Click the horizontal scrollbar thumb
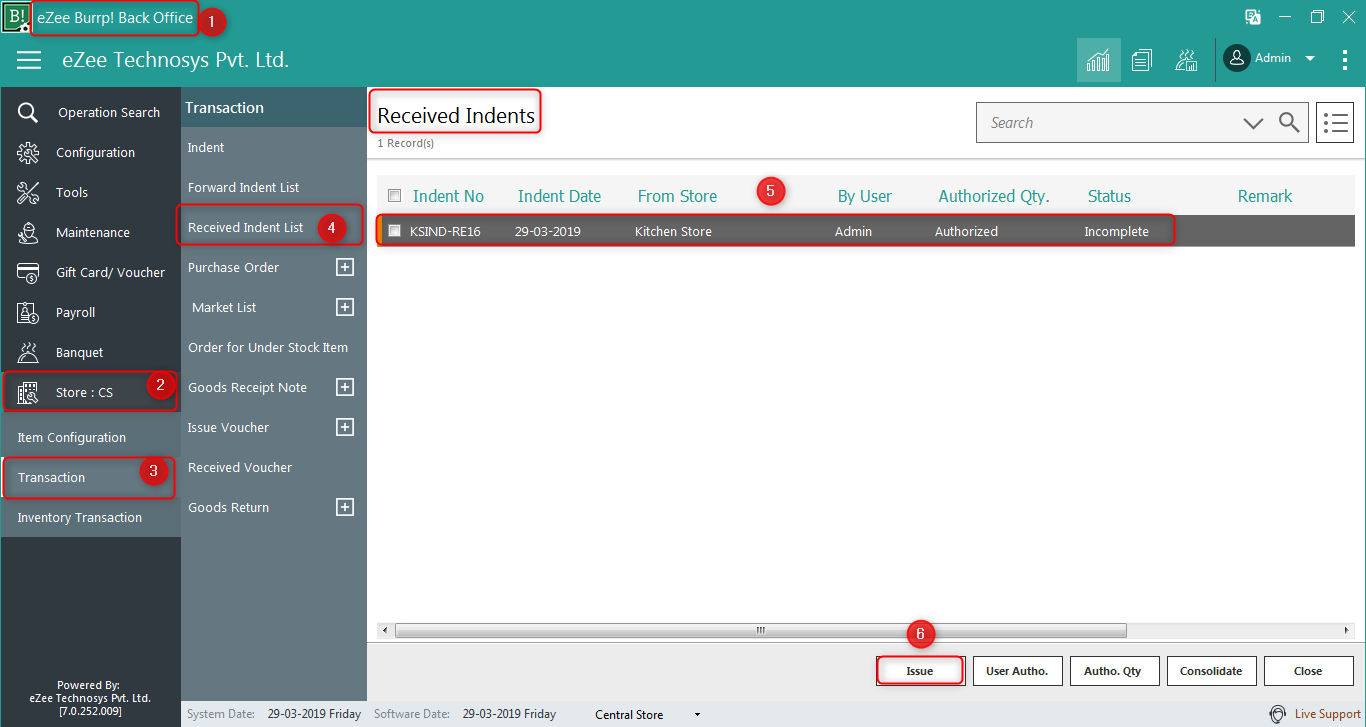This screenshot has height=727, width=1366. point(760,630)
